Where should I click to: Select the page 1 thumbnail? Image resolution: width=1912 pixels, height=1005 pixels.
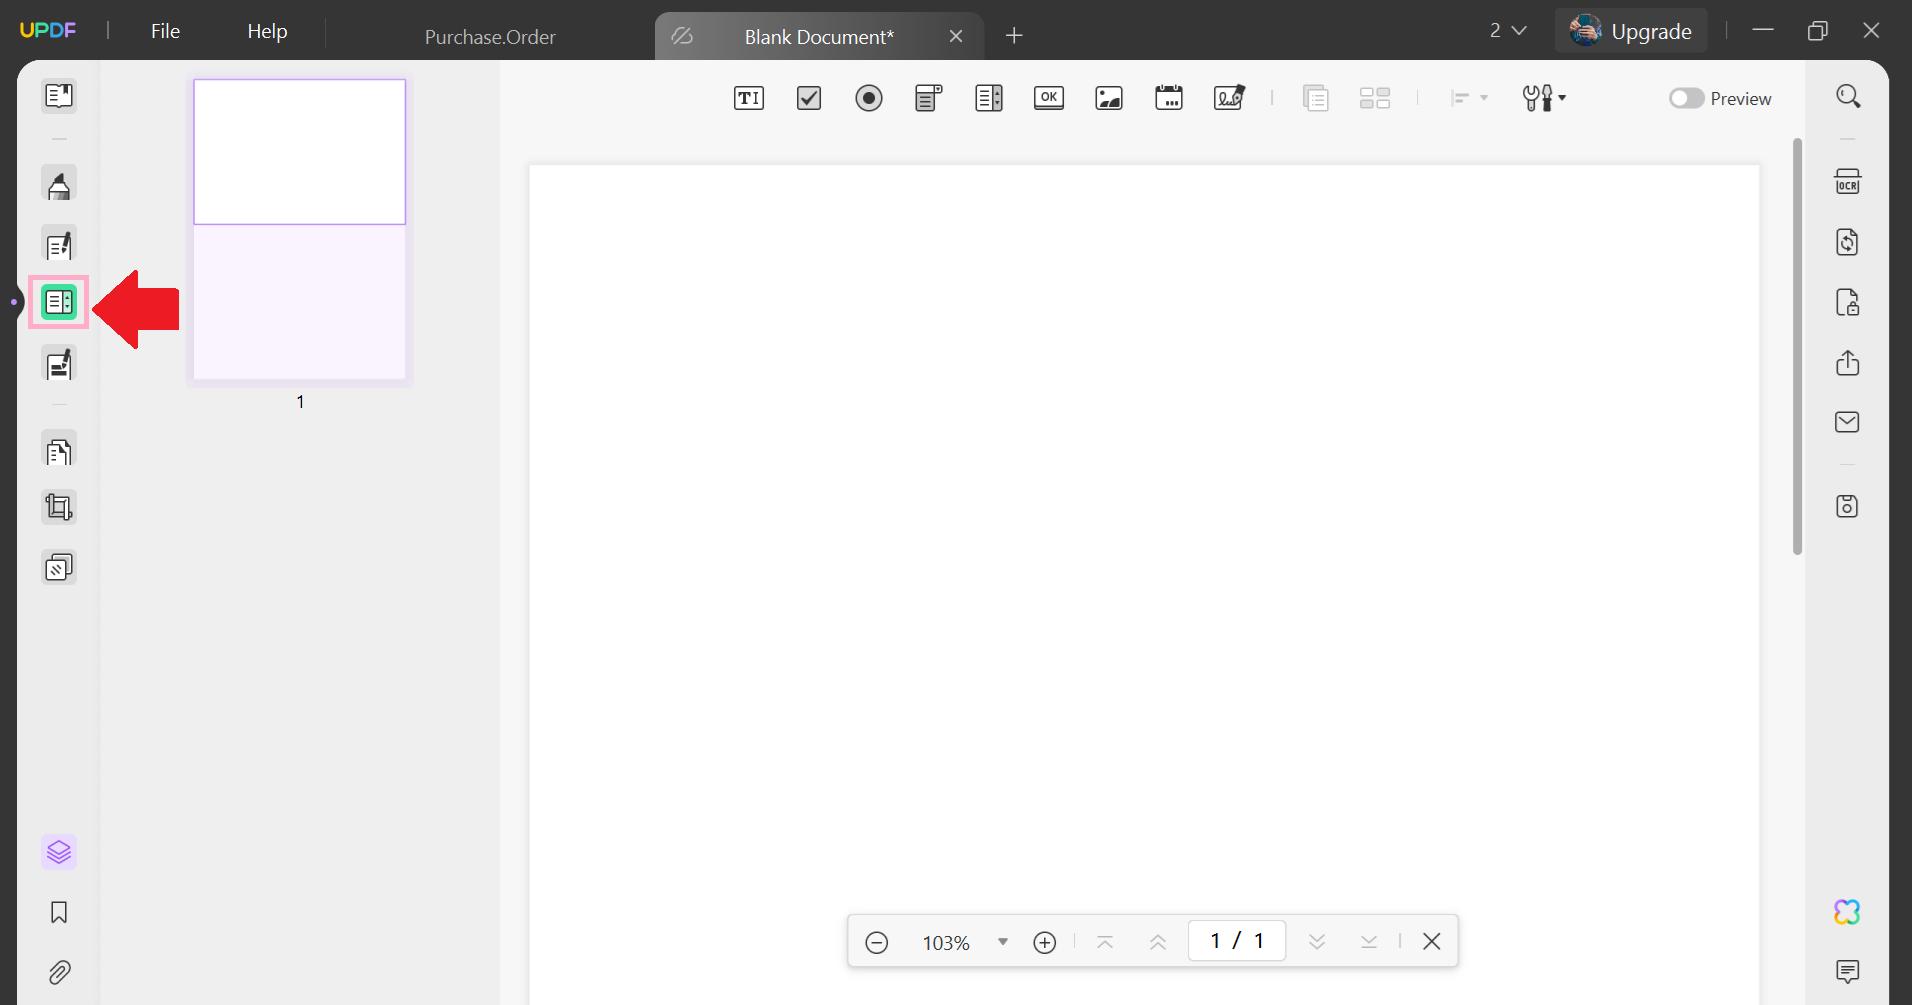coord(300,230)
